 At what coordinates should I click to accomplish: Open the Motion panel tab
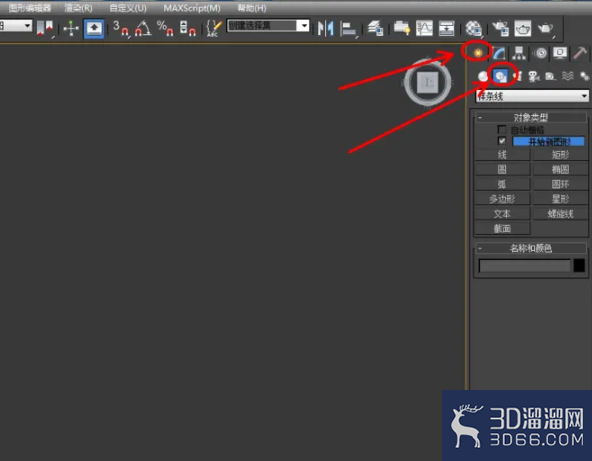pos(540,53)
